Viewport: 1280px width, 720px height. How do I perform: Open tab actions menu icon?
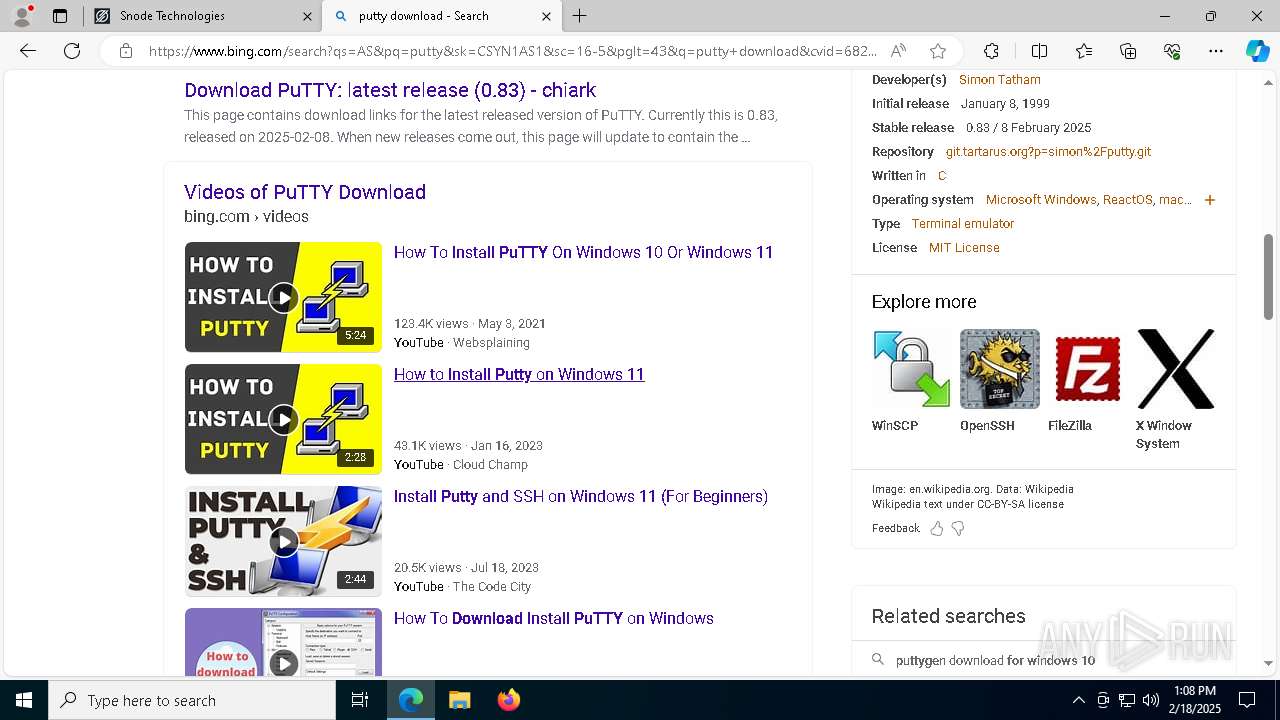tap(60, 16)
